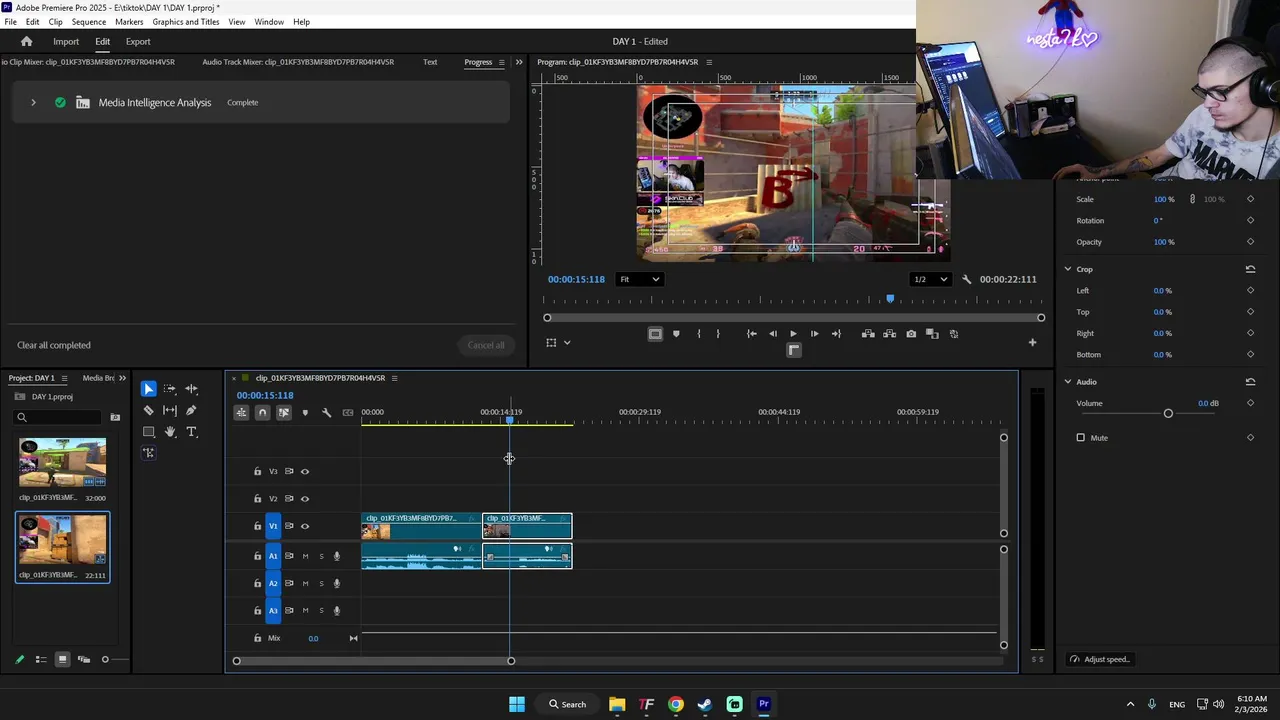This screenshot has height=720, width=1280.
Task: Click Mark Out in Program monitor
Action: (x=718, y=334)
